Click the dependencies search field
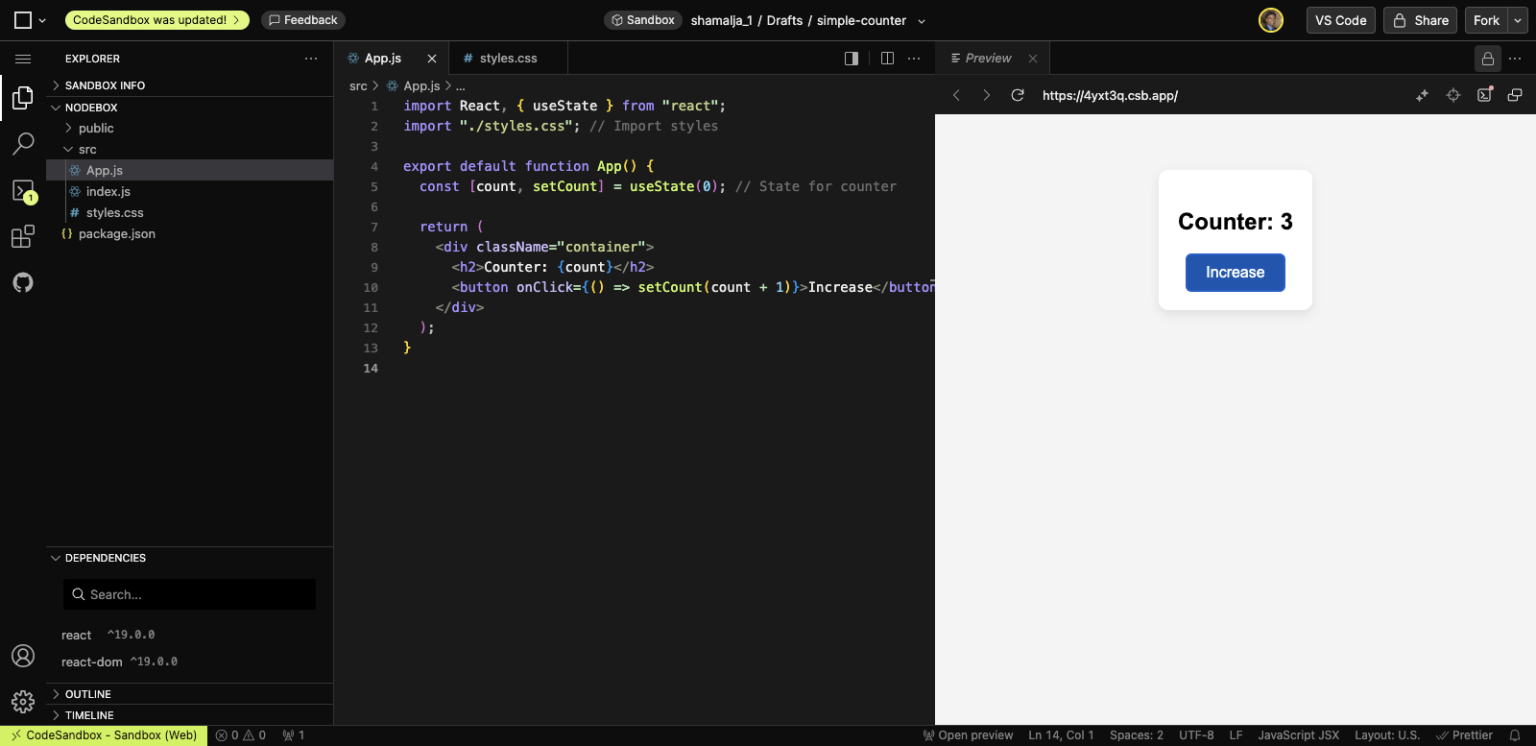1536x746 pixels. pos(189,594)
